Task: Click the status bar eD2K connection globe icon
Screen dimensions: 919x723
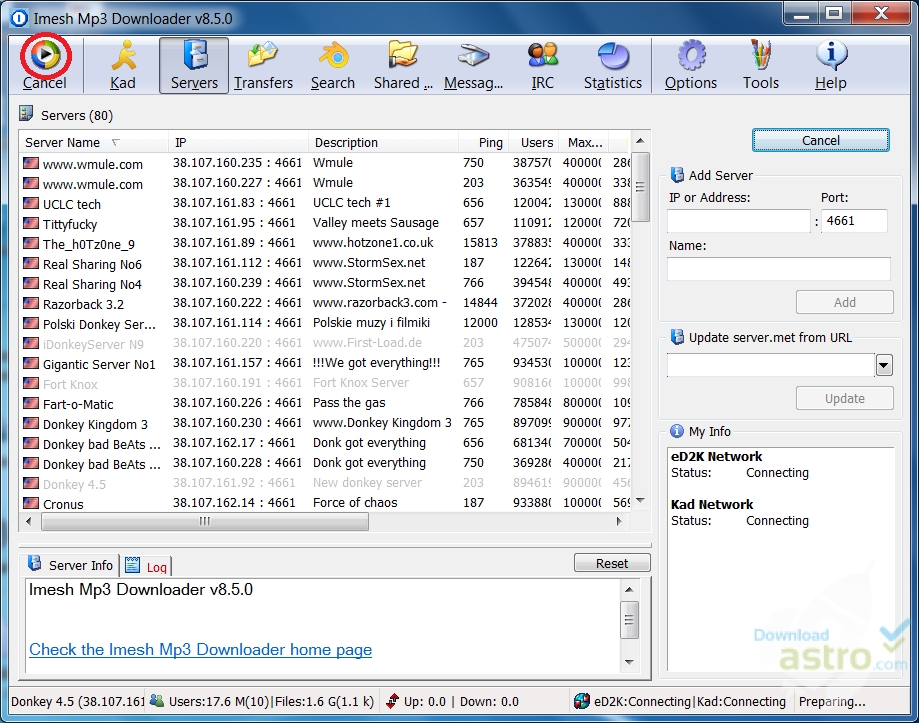Action: tap(581, 701)
